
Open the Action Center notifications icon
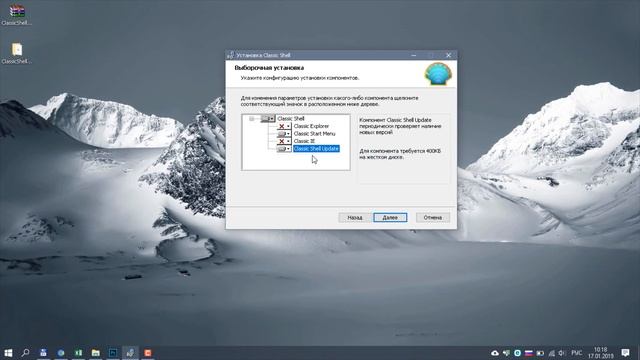(625, 353)
